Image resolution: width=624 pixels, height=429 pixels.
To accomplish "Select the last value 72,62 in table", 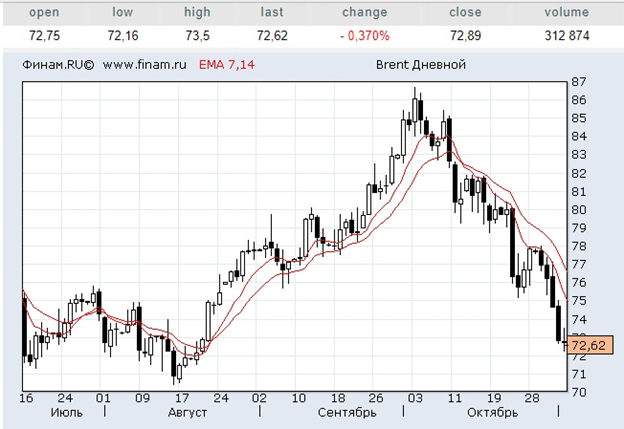I will [x=272, y=36].
